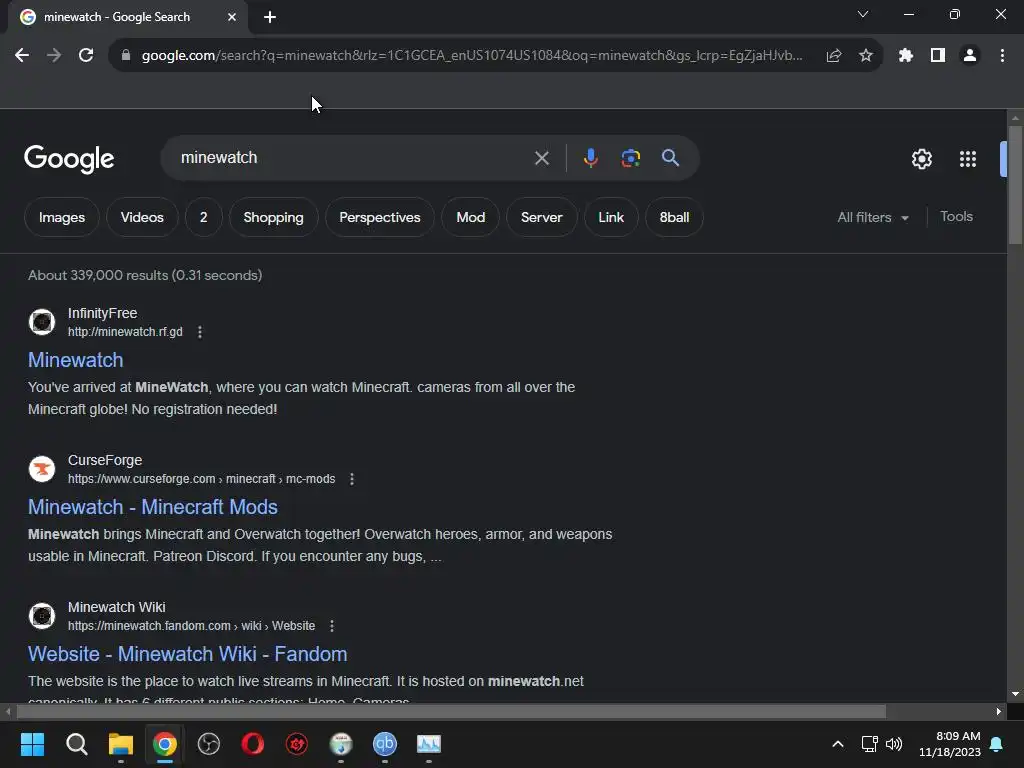Show hidden system tray icons
The height and width of the screenshot is (768, 1024).
pyautogui.click(x=838, y=744)
